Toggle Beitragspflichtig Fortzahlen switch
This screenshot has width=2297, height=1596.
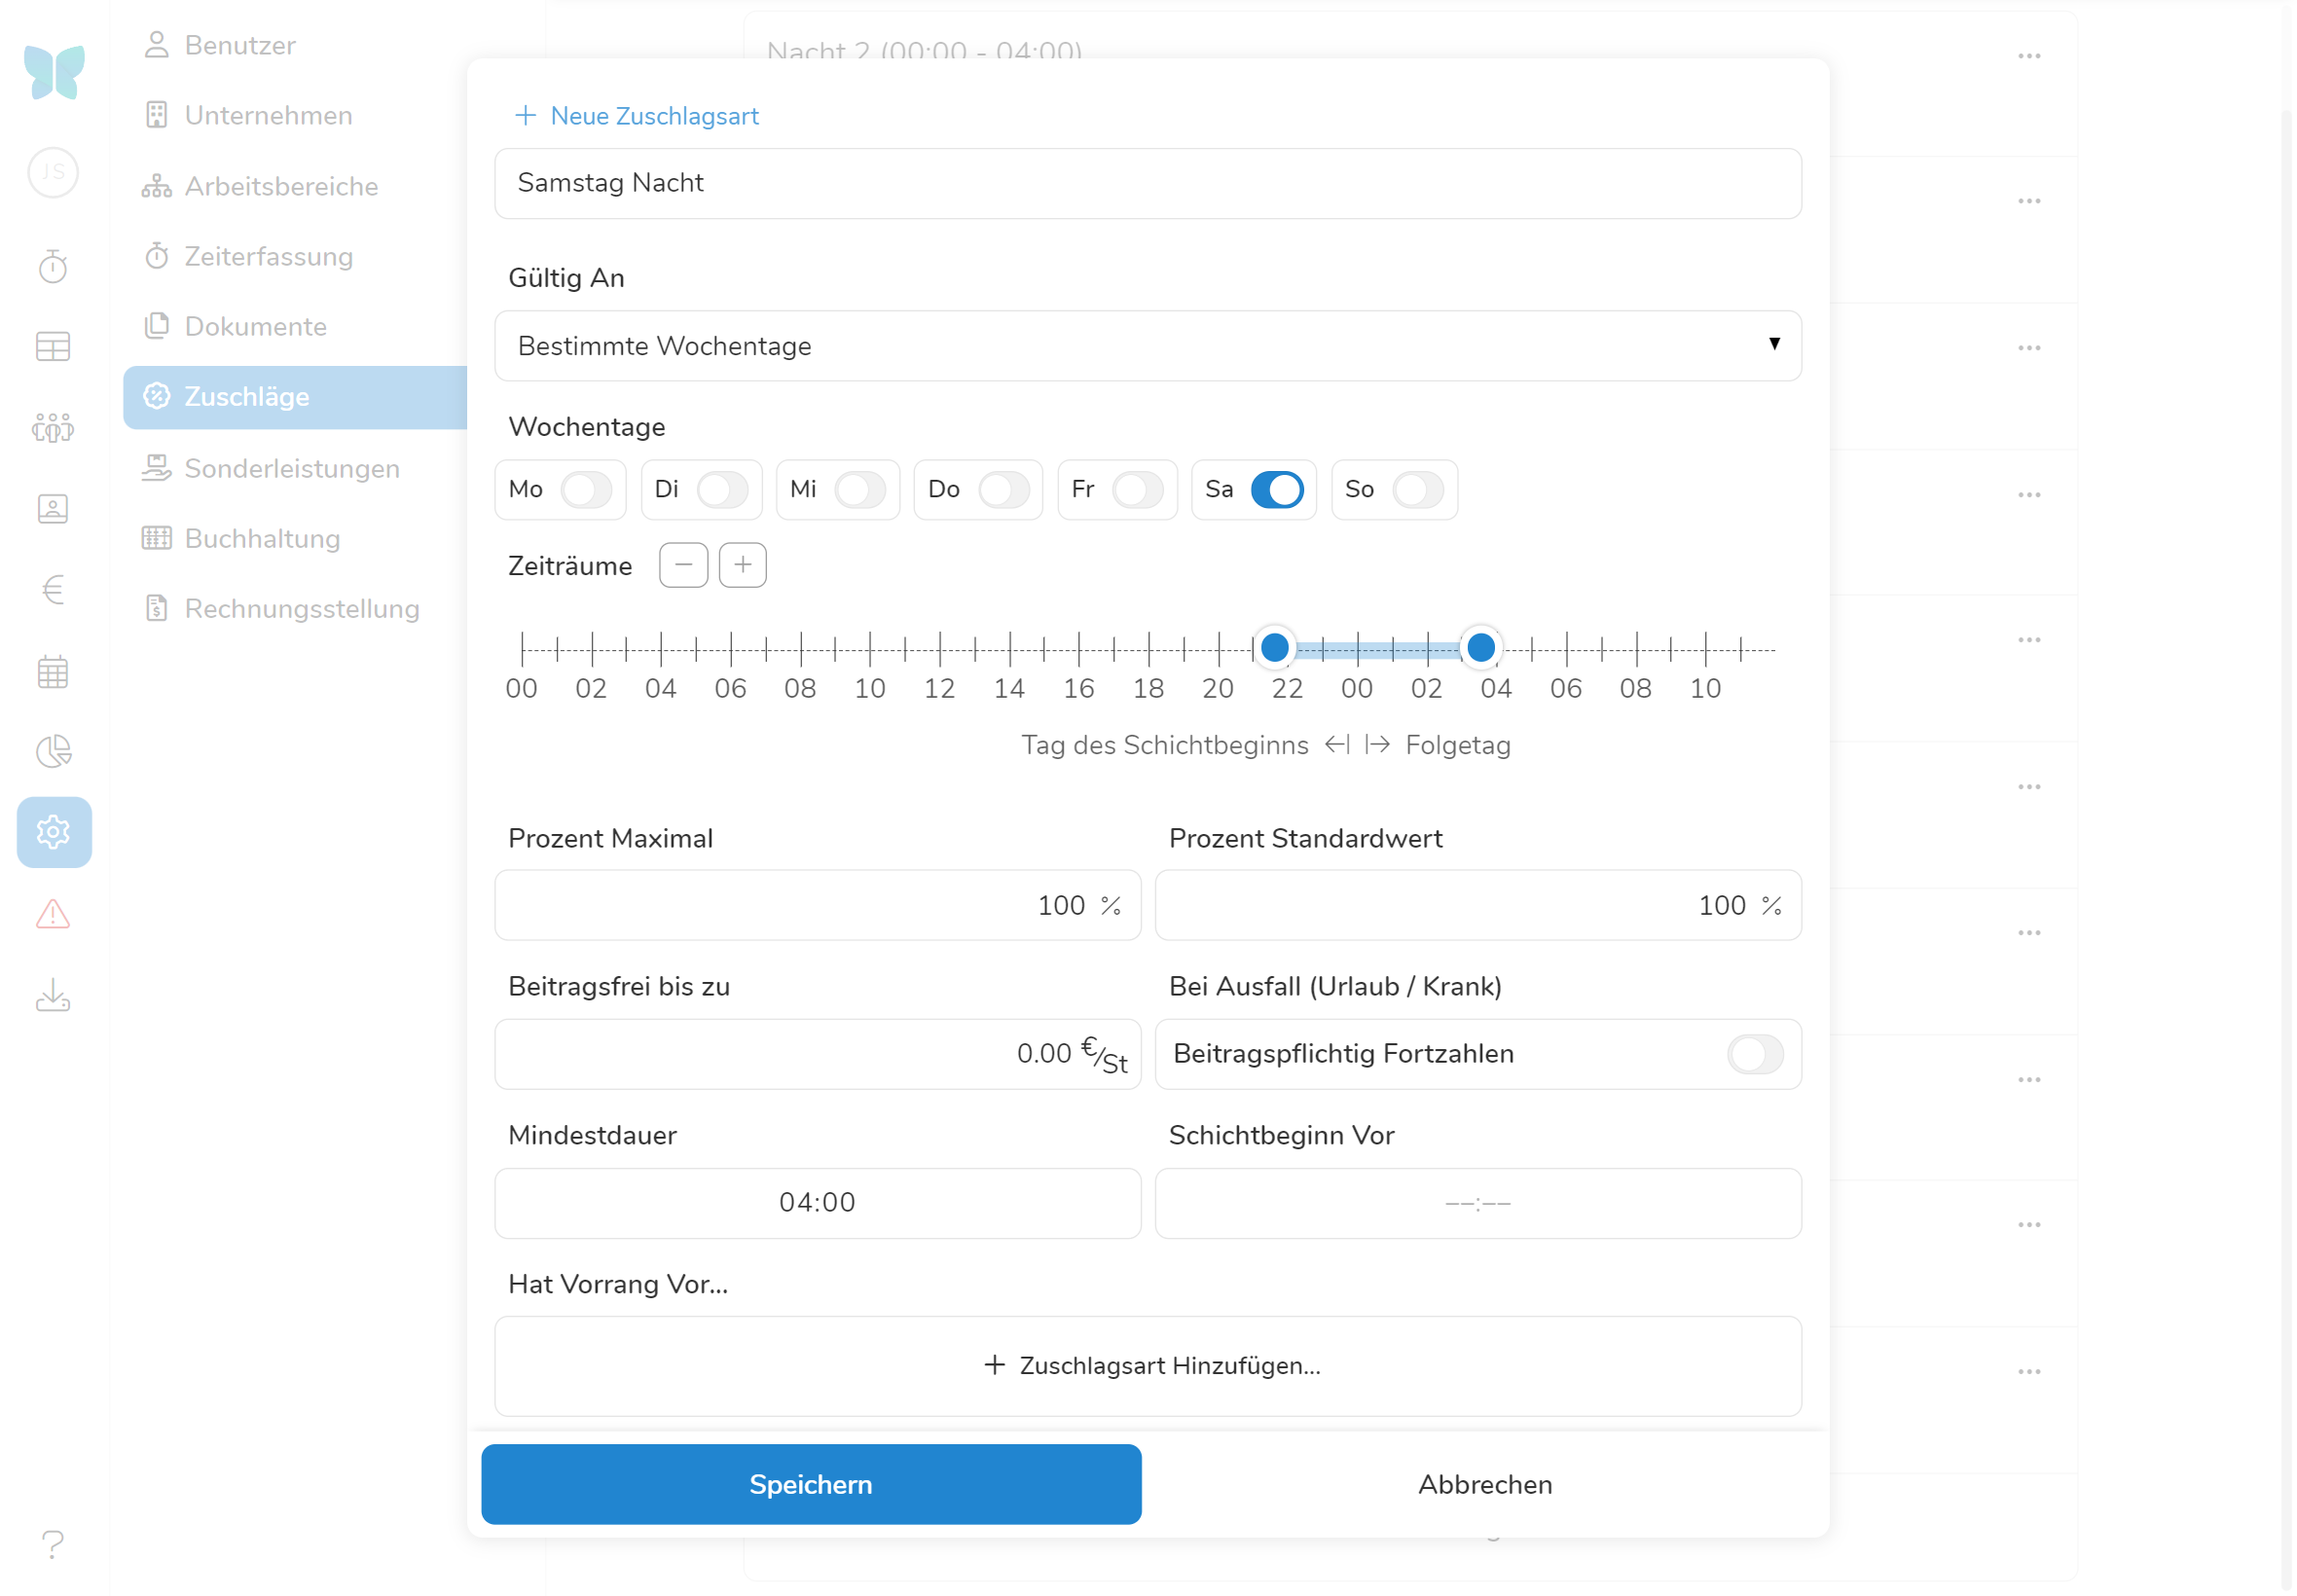click(1755, 1055)
